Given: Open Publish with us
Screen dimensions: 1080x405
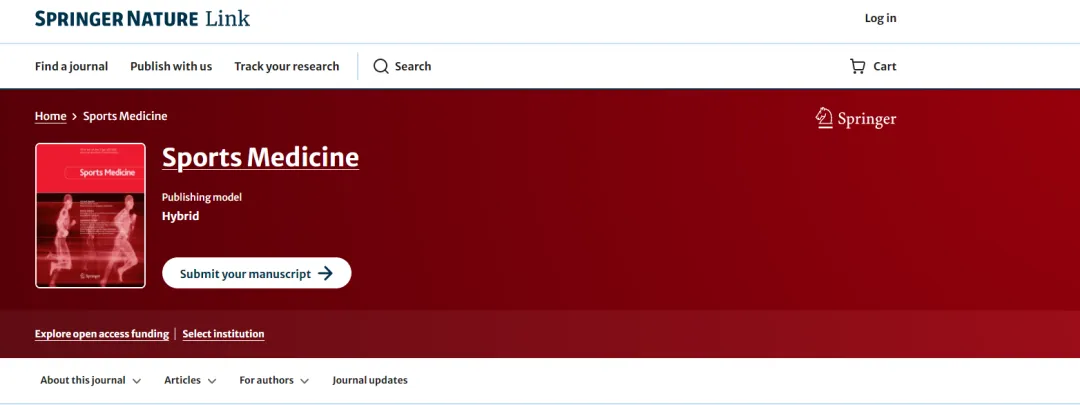Looking at the screenshot, I should coord(171,66).
